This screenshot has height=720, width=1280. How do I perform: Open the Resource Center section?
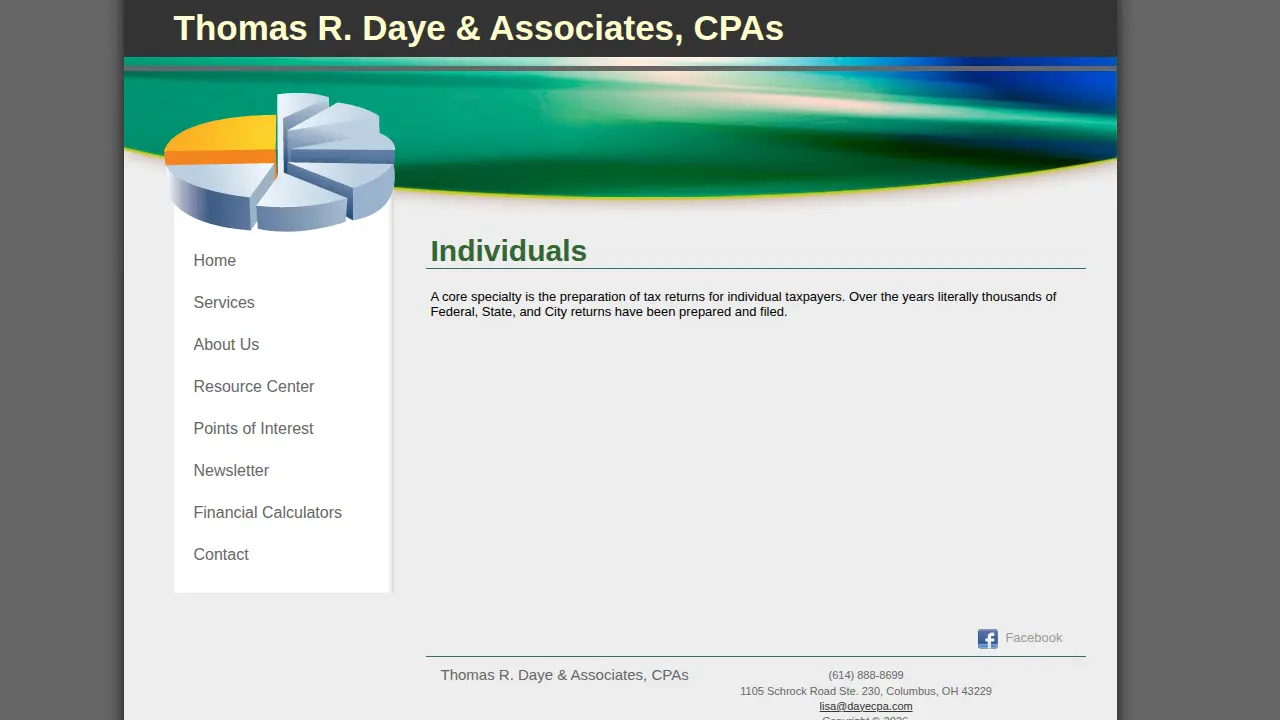click(x=254, y=386)
